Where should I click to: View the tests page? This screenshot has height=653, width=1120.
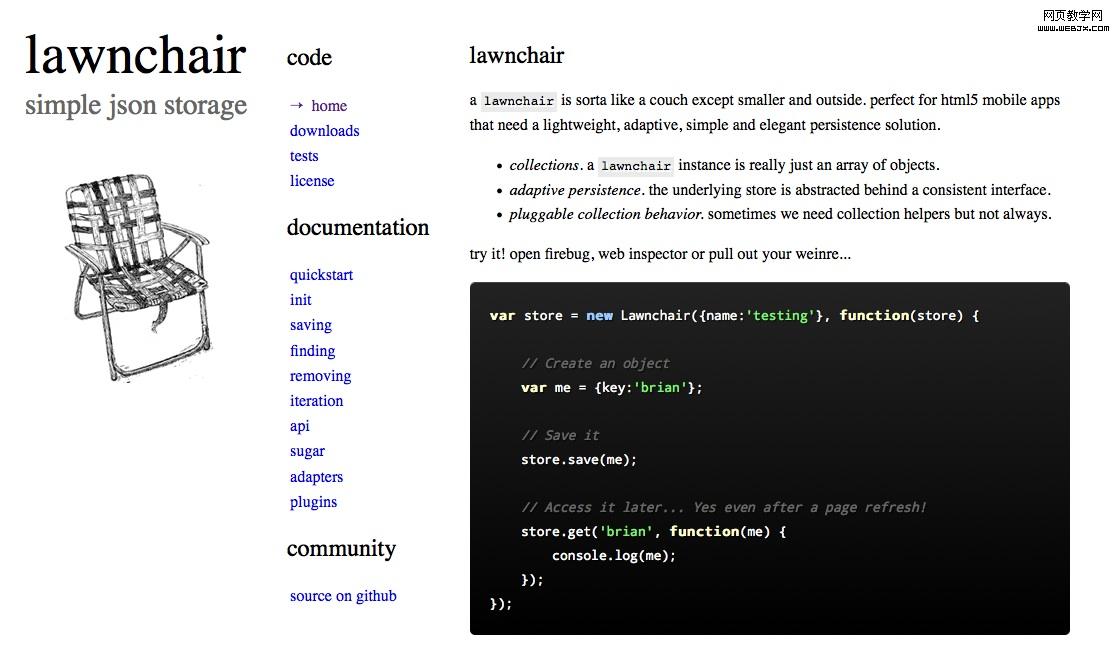coord(304,156)
